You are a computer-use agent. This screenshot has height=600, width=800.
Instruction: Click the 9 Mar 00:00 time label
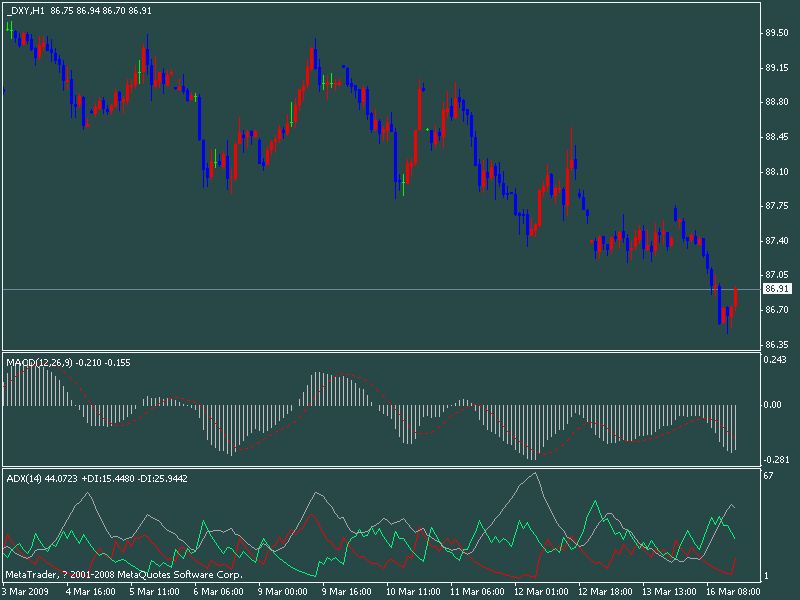pyautogui.click(x=283, y=592)
